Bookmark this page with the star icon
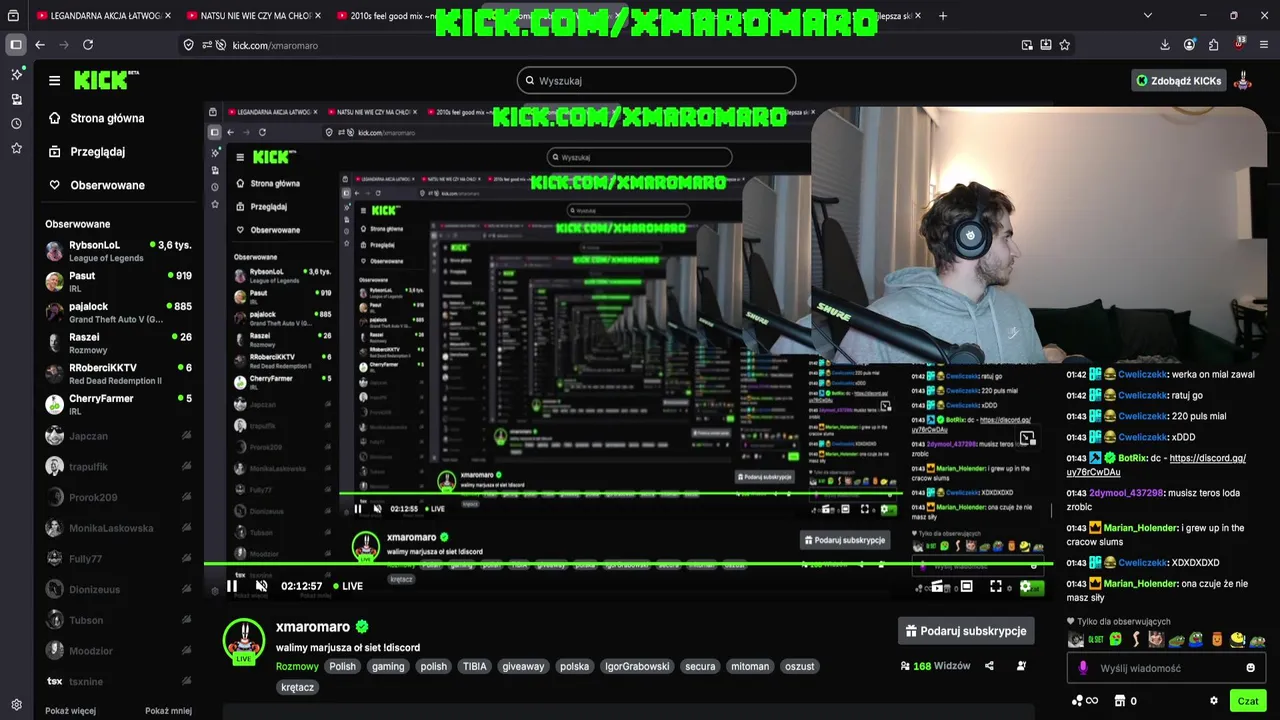This screenshot has height=720, width=1280. tap(1065, 45)
